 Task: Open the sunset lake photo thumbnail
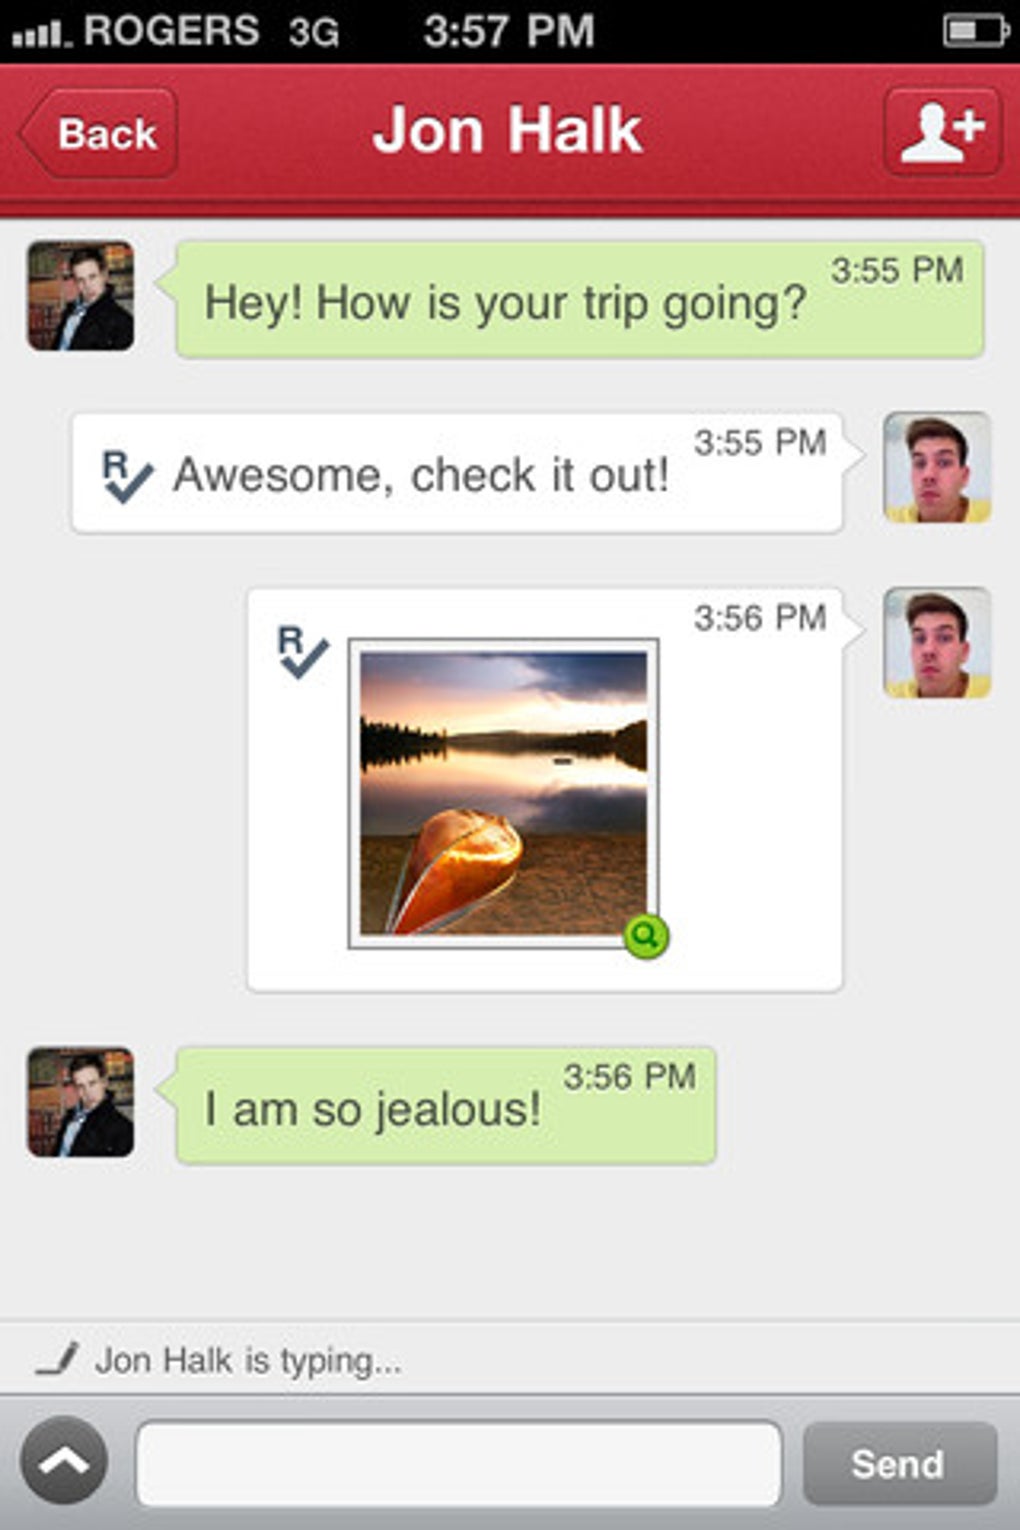coord(502,792)
